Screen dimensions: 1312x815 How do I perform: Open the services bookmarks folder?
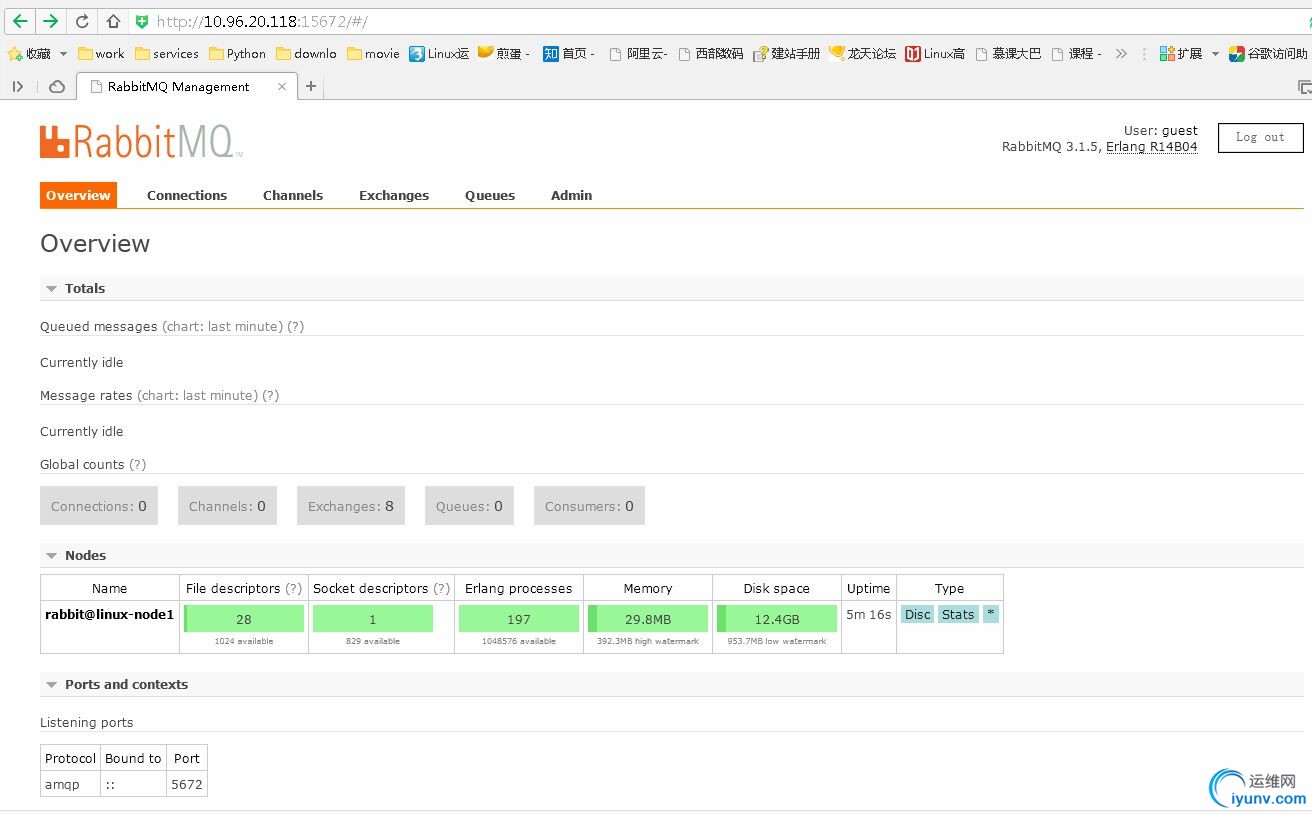(167, 54)
